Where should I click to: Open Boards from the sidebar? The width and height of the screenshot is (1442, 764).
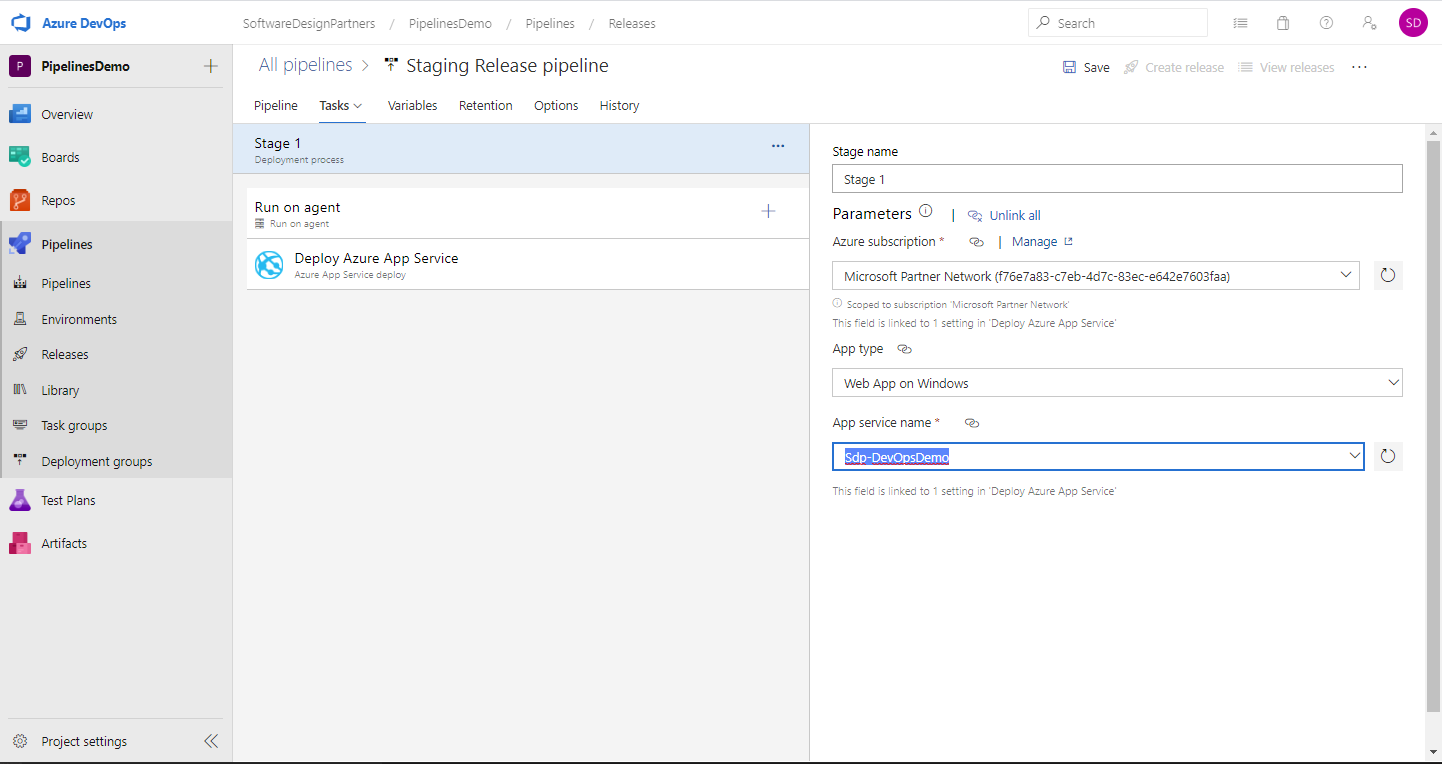pos(62,157)
